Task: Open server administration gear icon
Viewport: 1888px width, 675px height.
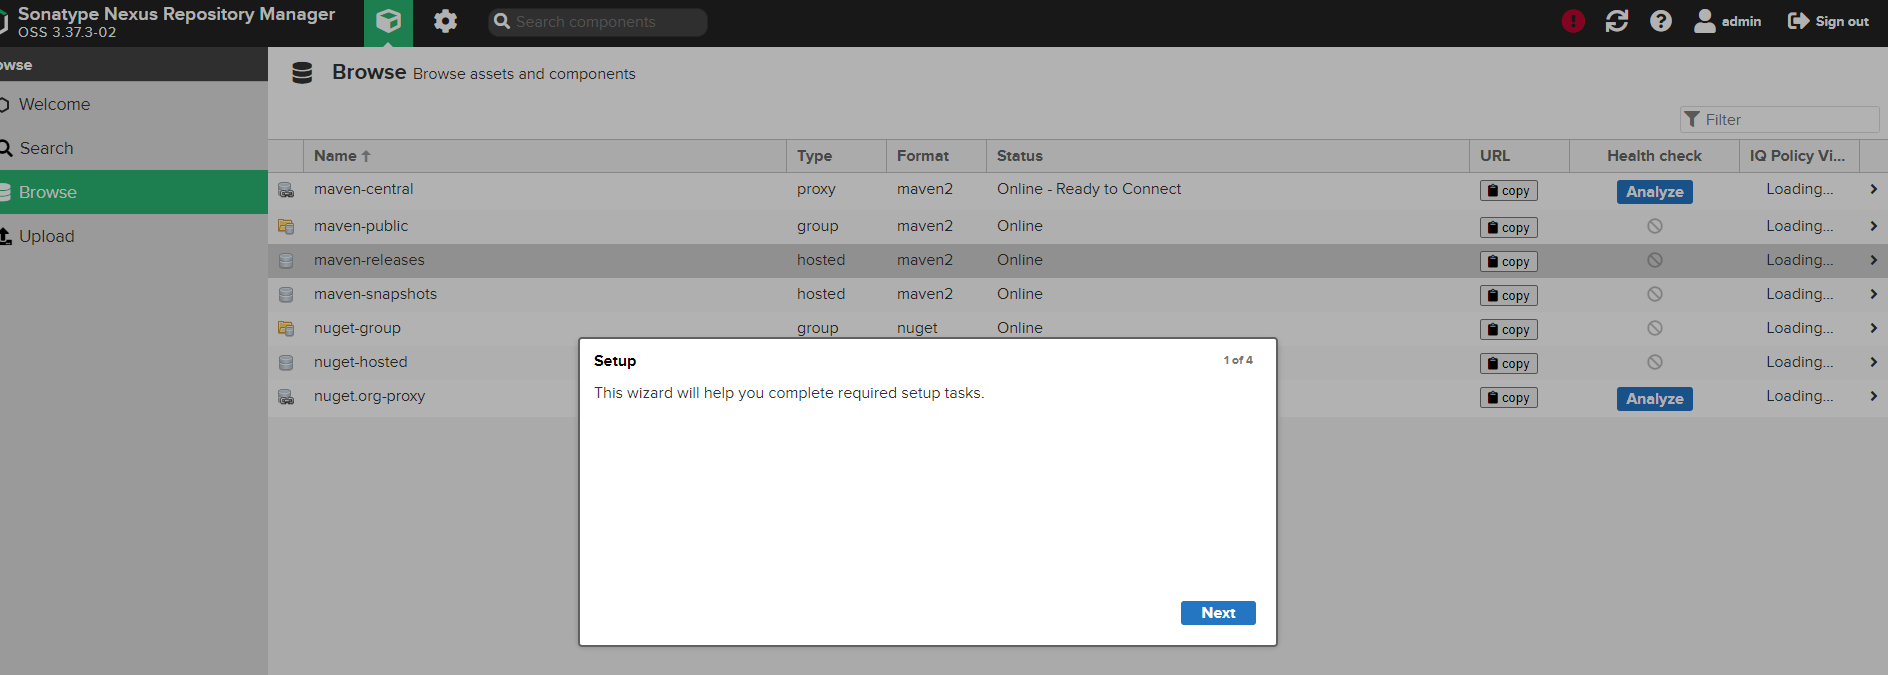Action: click(445, 21)
